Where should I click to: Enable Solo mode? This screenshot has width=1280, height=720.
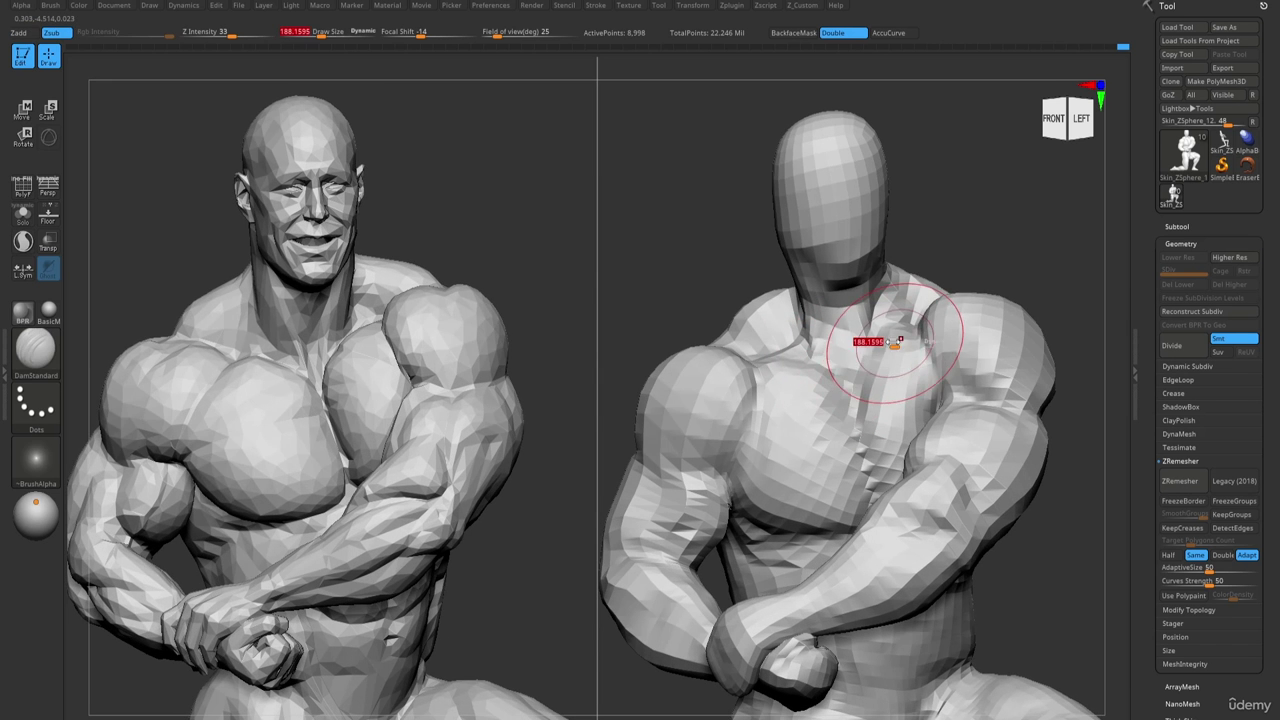click(x=22, y=214)
